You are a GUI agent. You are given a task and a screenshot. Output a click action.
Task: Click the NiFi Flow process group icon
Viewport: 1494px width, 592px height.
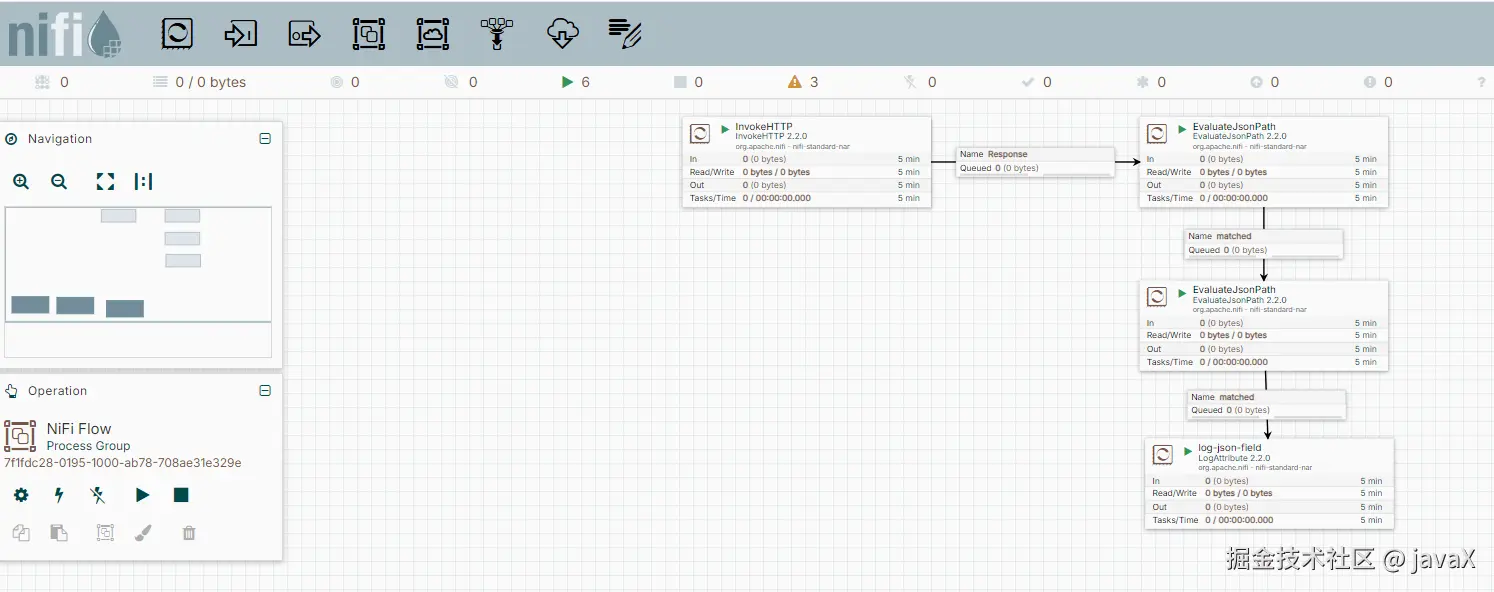(20, 436)
